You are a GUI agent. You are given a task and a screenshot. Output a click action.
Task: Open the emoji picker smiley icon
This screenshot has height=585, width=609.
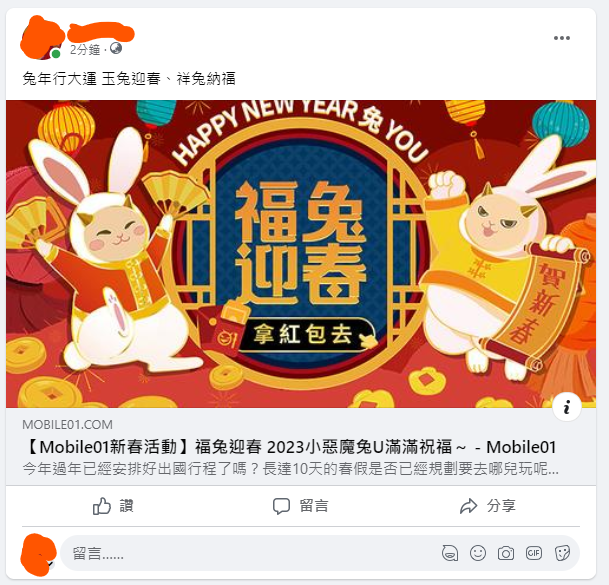(x=478, y=553)
